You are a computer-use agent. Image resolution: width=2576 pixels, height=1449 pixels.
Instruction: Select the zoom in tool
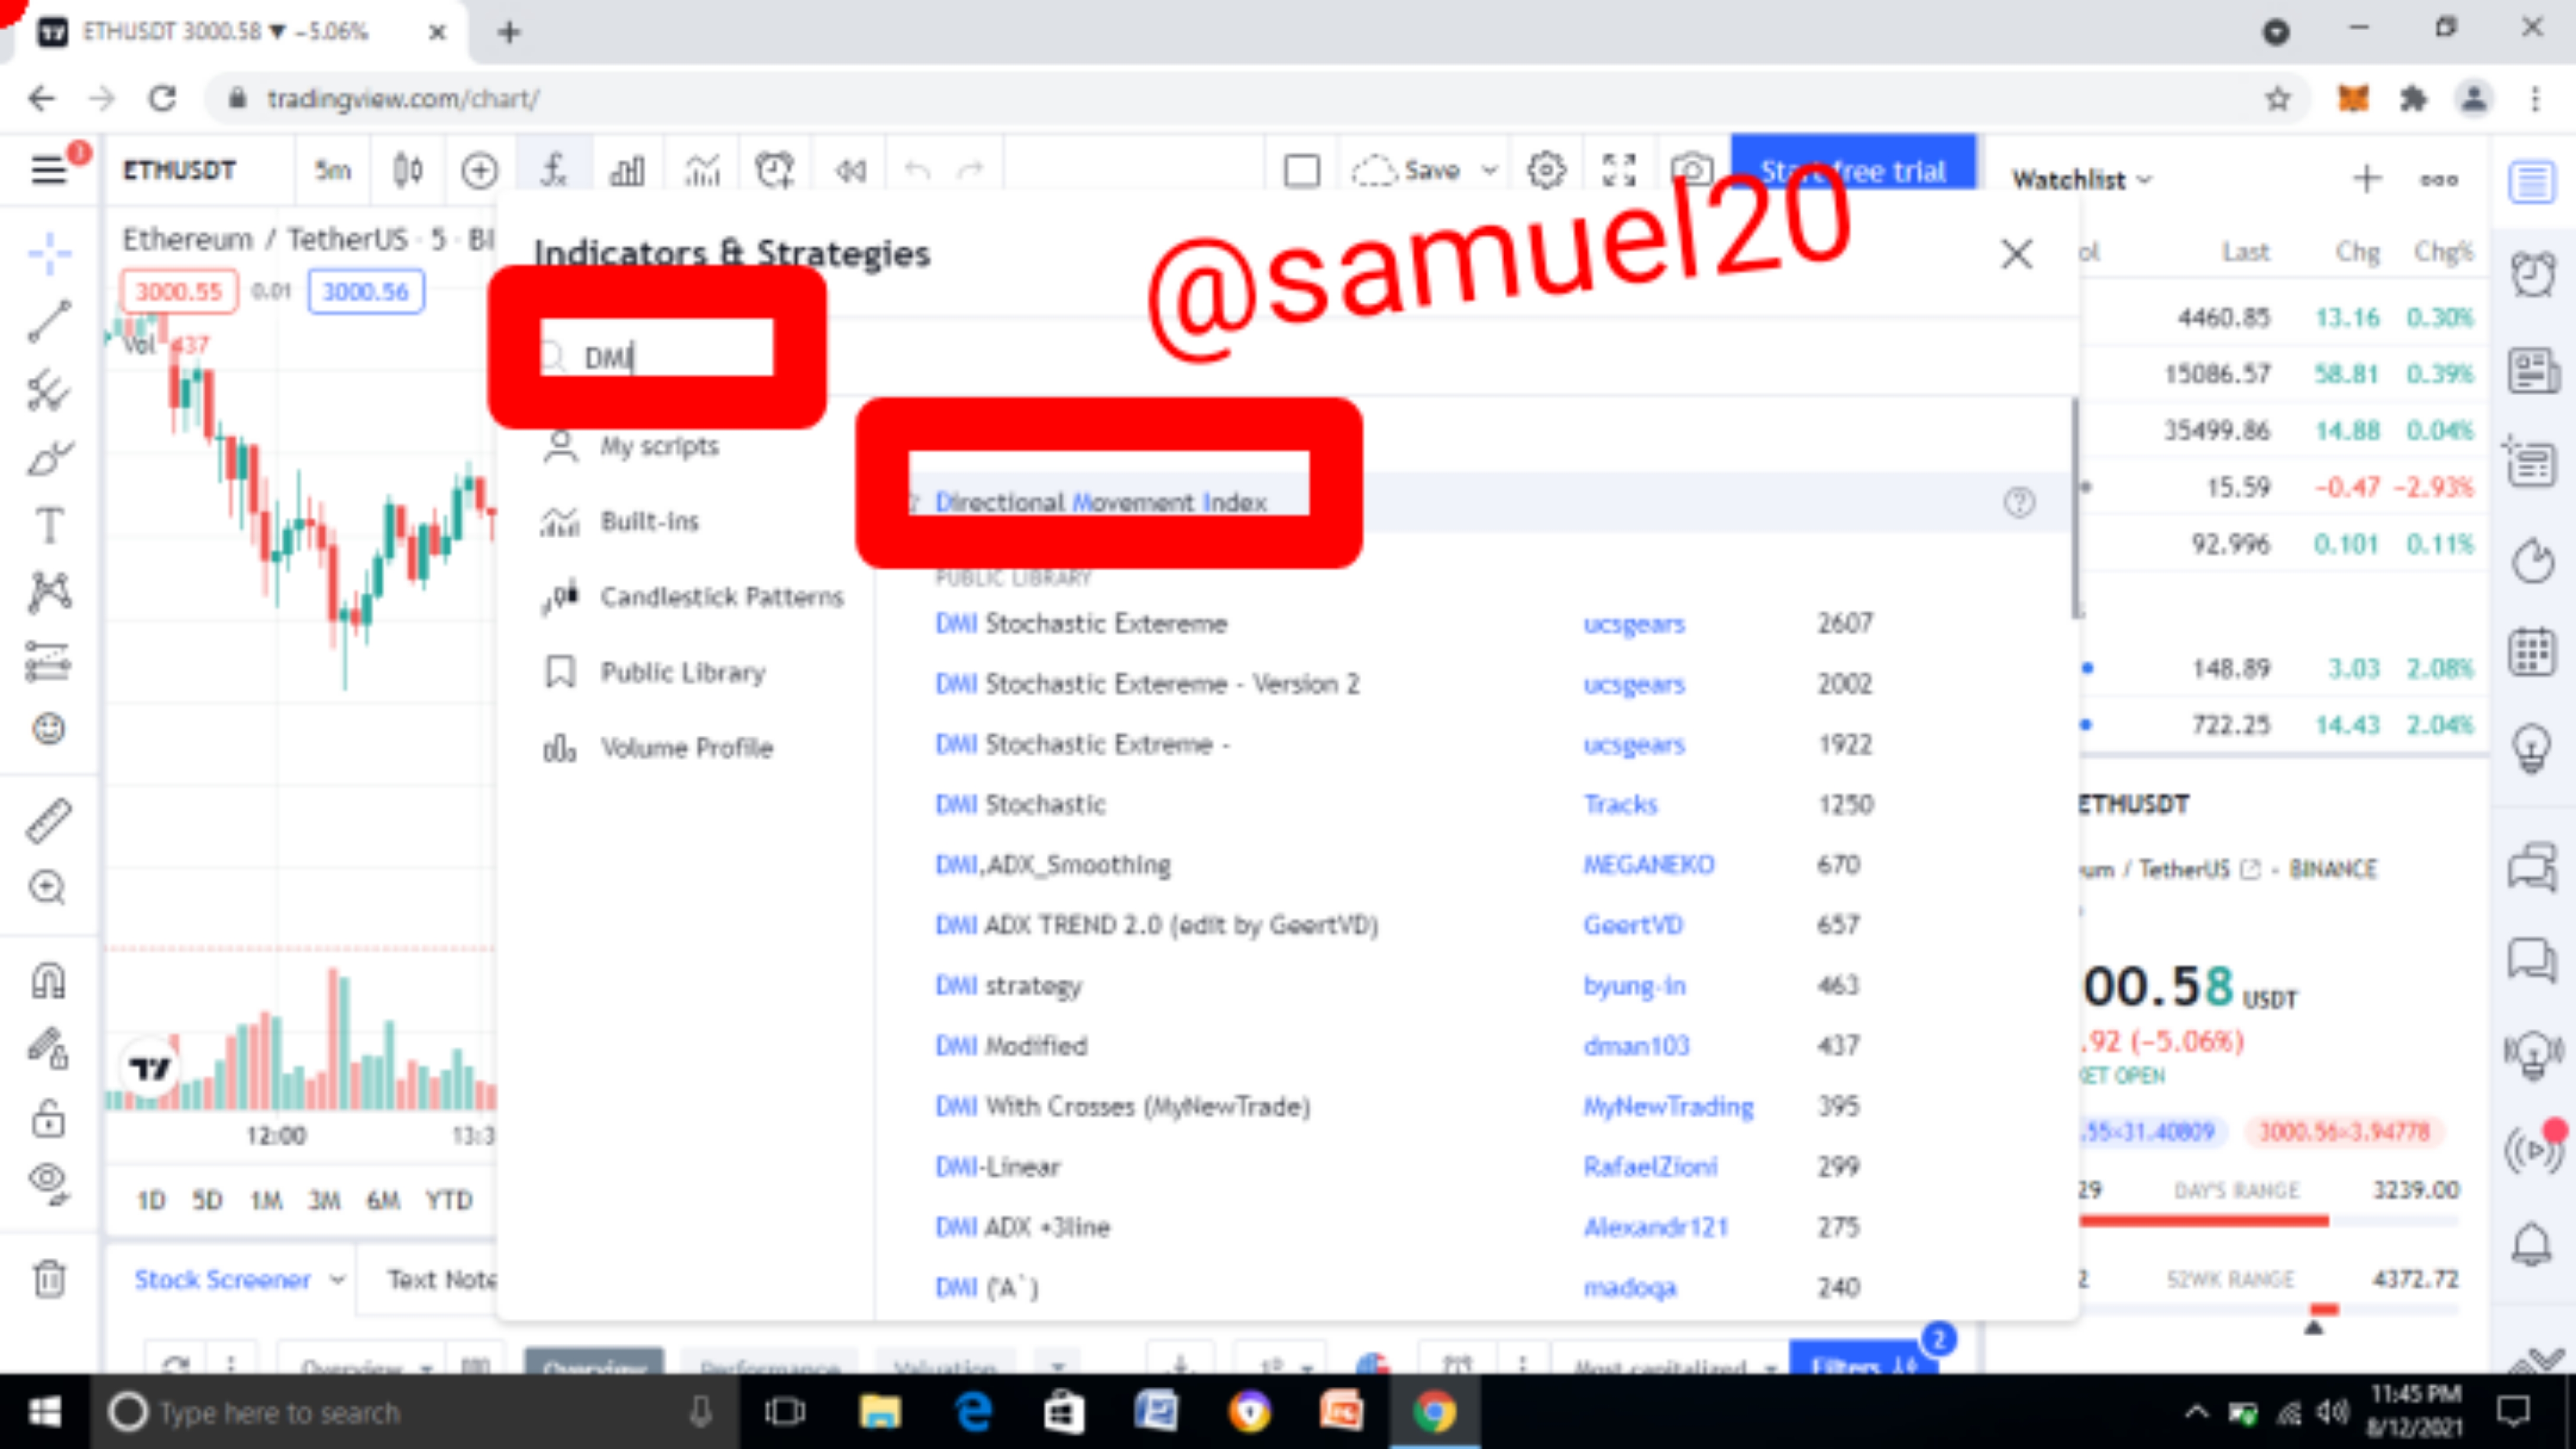pyautogui.click(x=48, y=888)
